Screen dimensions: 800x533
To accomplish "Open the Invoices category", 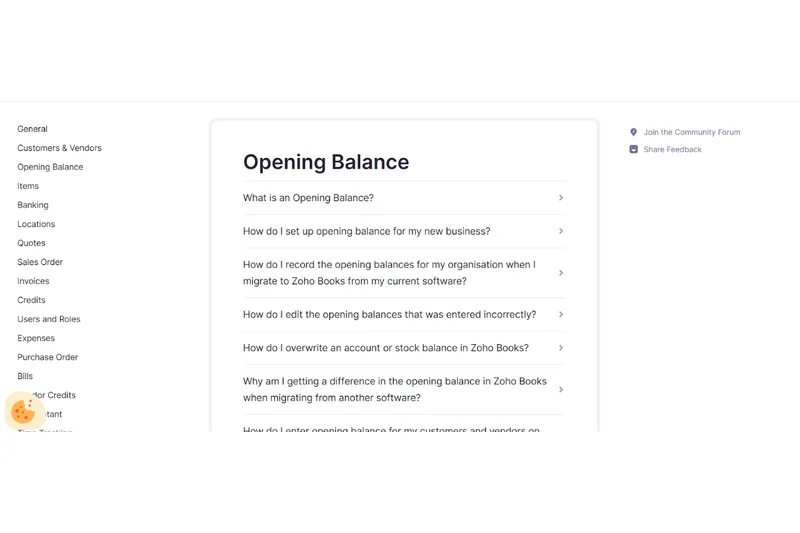I will point(33,281).
